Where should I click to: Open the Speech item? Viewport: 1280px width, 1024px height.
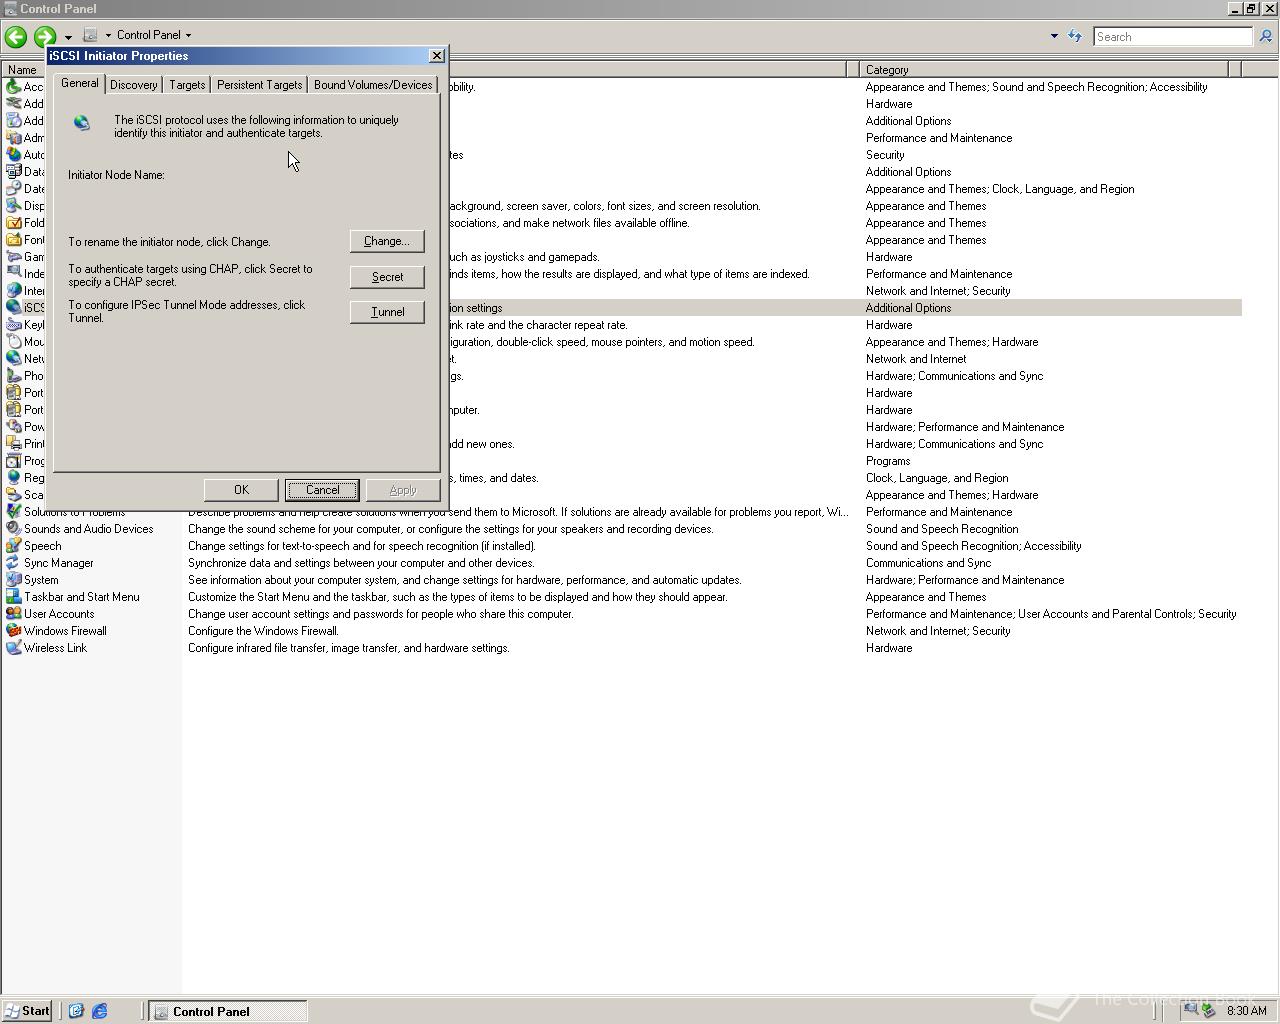click(x=42, y=546)
